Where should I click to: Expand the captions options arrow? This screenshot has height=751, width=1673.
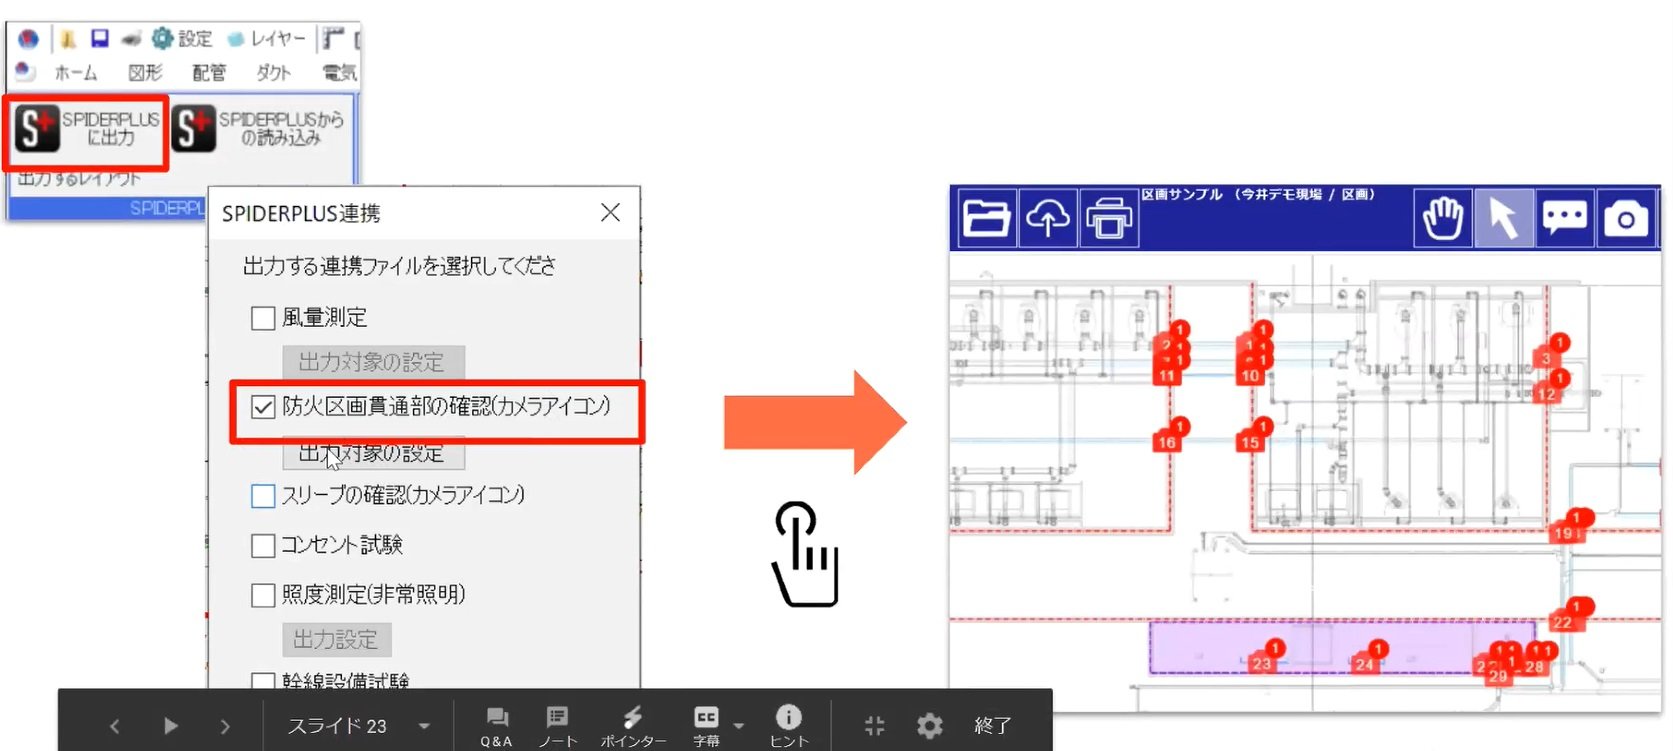coord(739,726)
